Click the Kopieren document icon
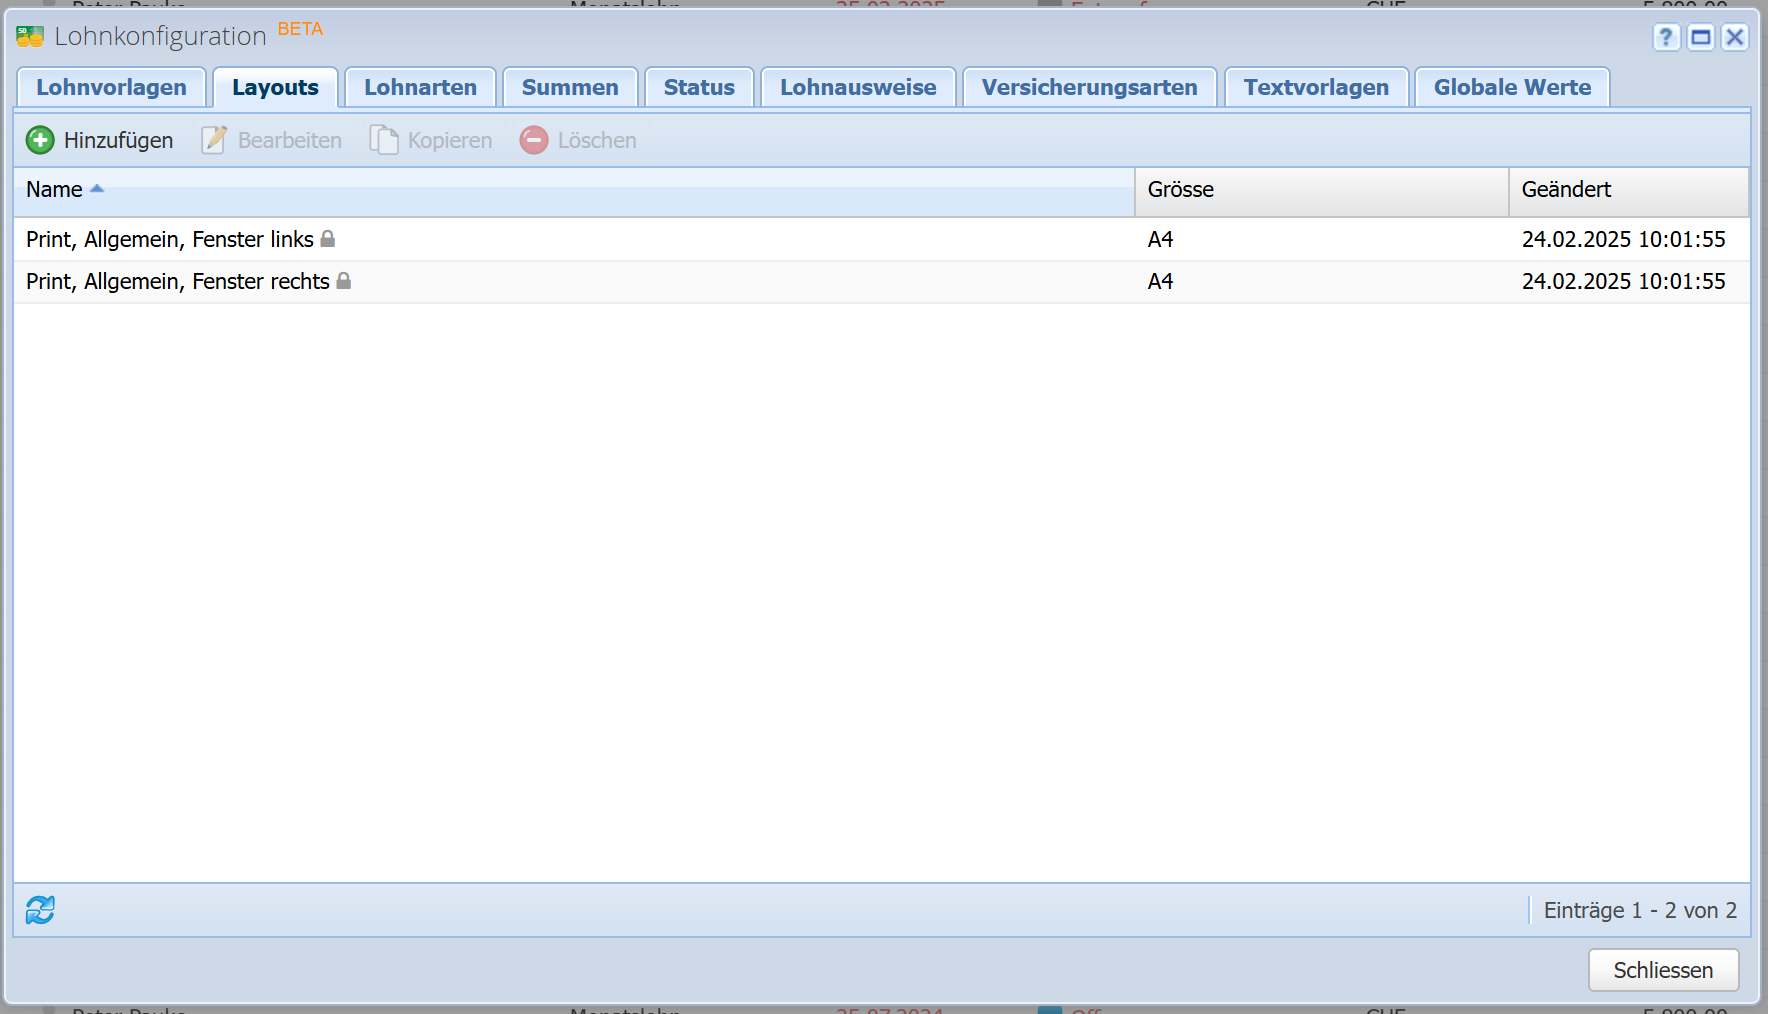1768x1014 pixels. [384, 140]
